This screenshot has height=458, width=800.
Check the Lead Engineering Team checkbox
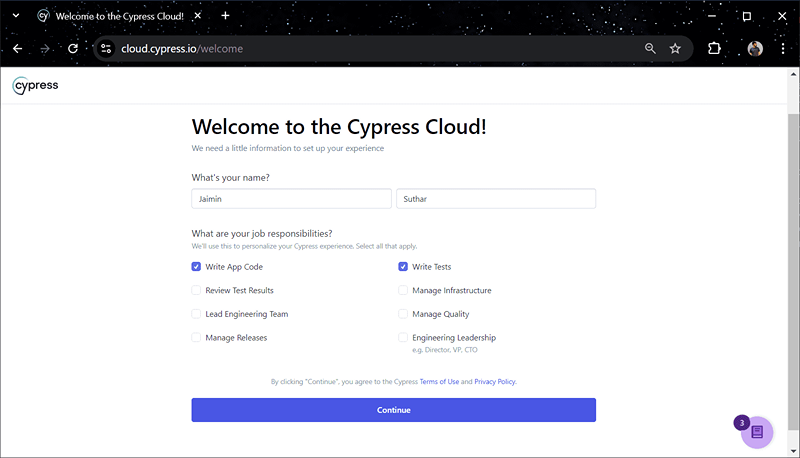(x=196, y=314)
